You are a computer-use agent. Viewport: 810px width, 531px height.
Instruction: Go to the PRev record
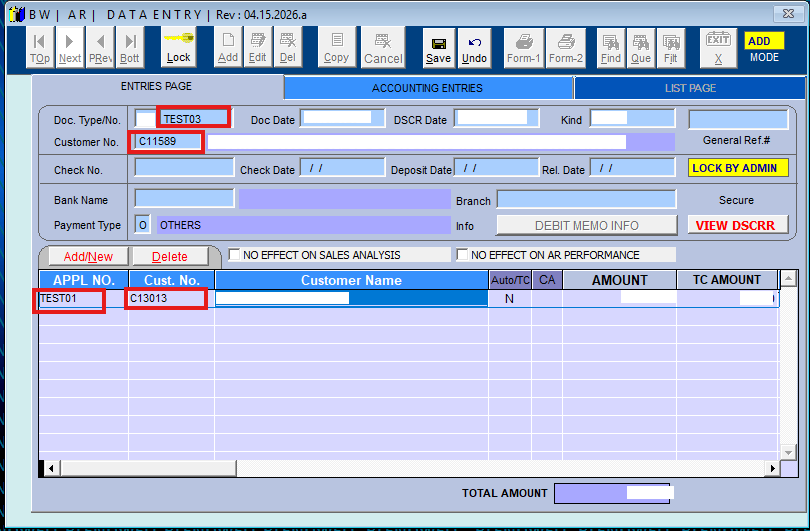[100, 48]
